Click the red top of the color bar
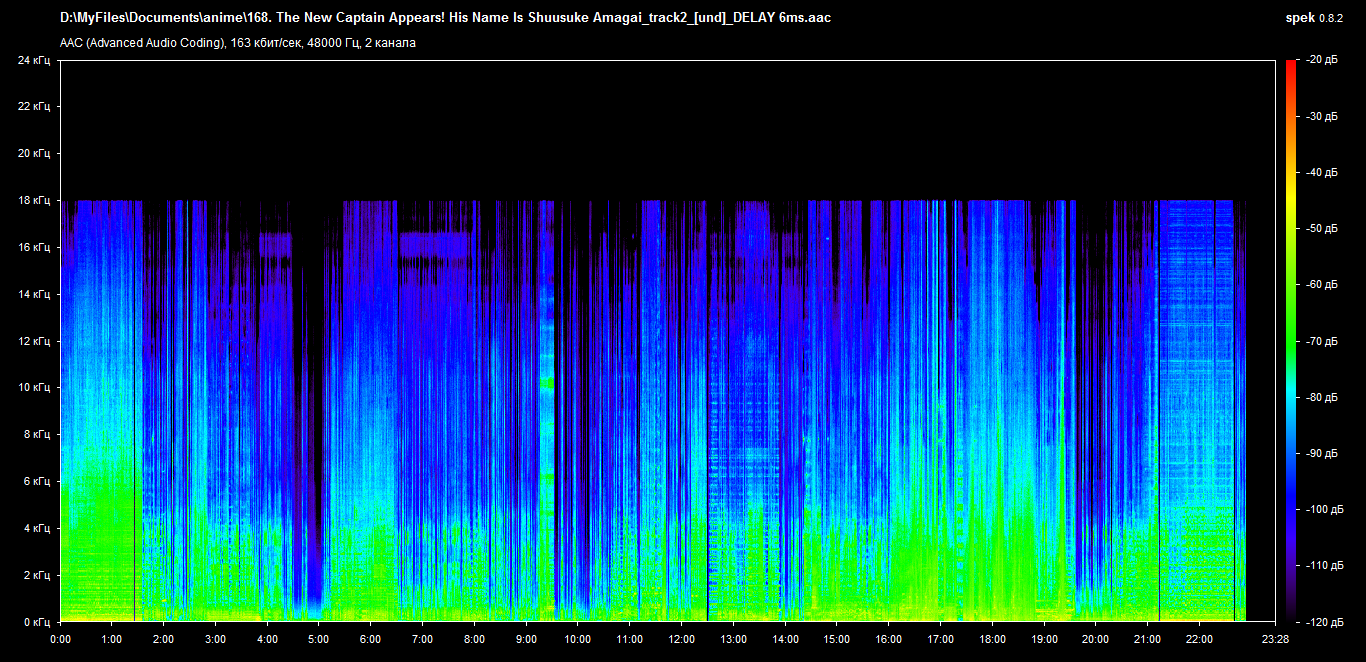The image size is (1366, 662). coord(1290,64)
